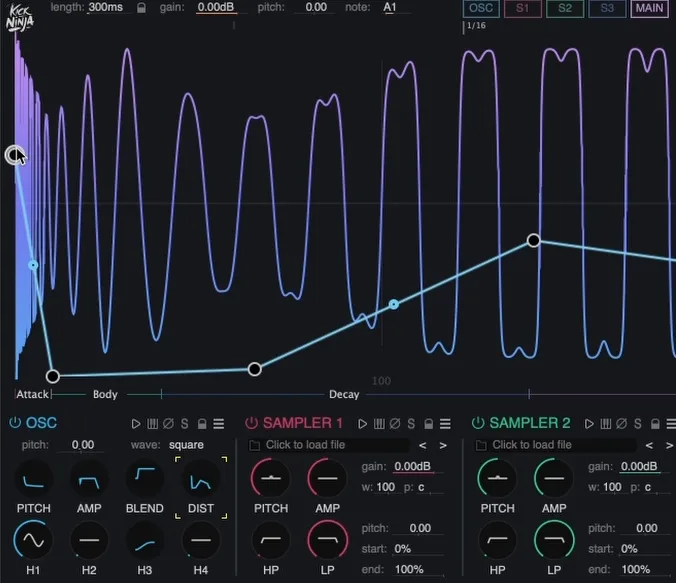
Task: Play the Sampler 2 preview
Action: click(589, 424)
